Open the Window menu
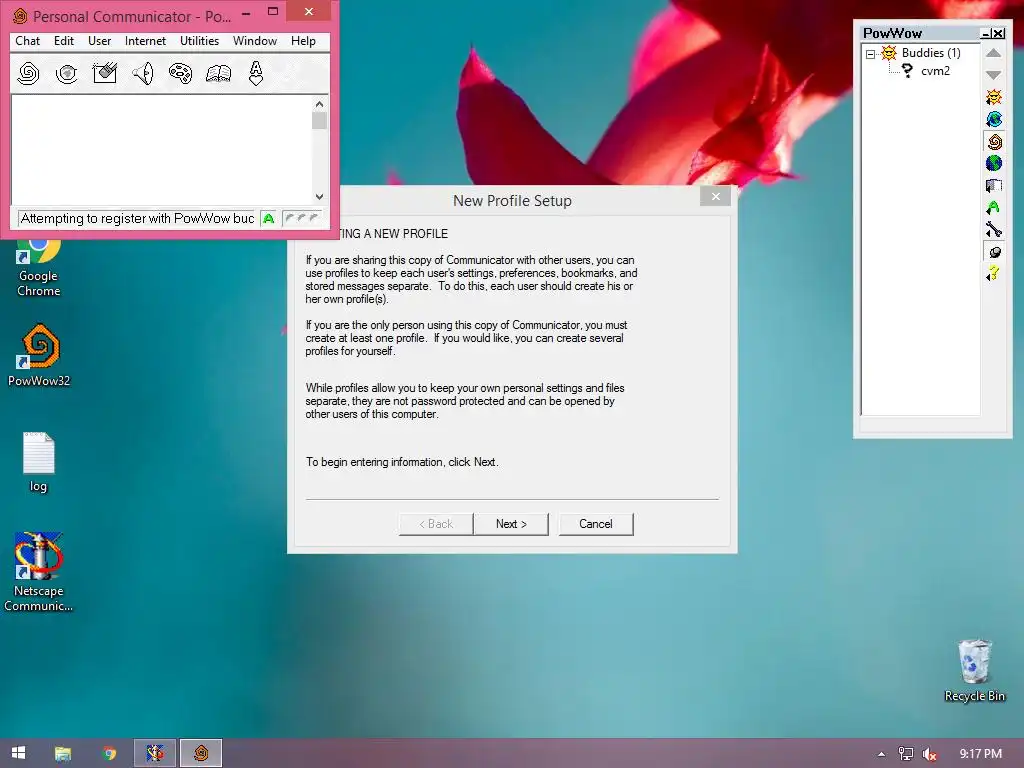 point(255,40)
